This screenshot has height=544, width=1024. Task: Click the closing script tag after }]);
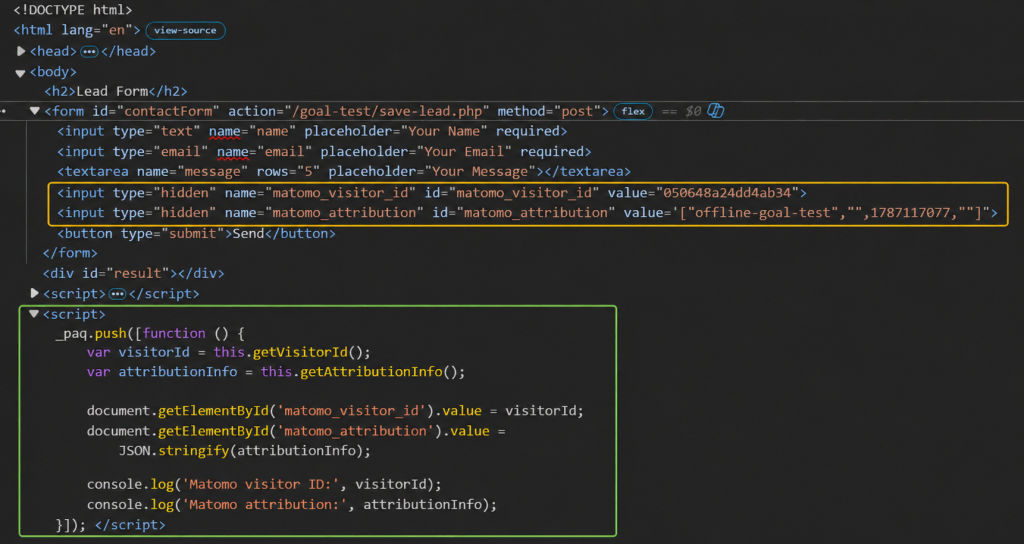point(130,525)
